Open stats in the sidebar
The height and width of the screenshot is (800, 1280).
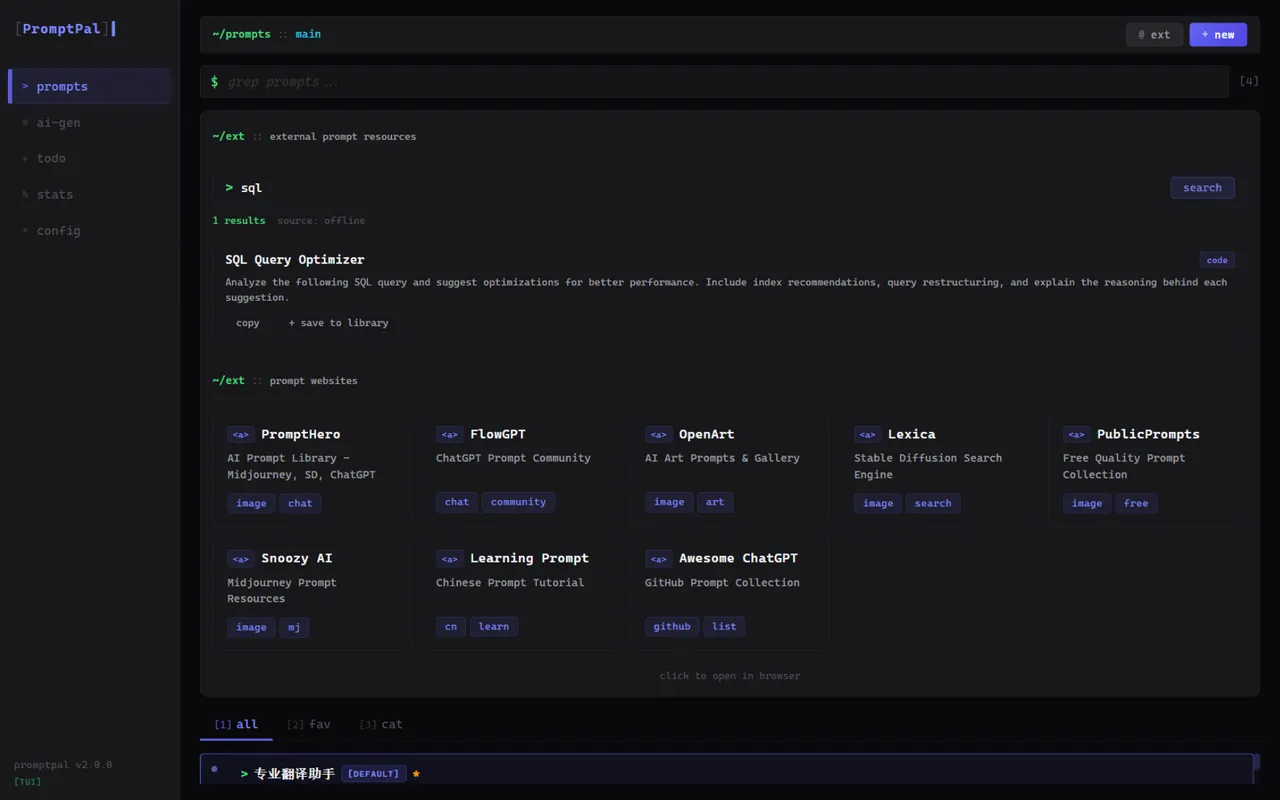pyautogui.click(x=89, y=194)
